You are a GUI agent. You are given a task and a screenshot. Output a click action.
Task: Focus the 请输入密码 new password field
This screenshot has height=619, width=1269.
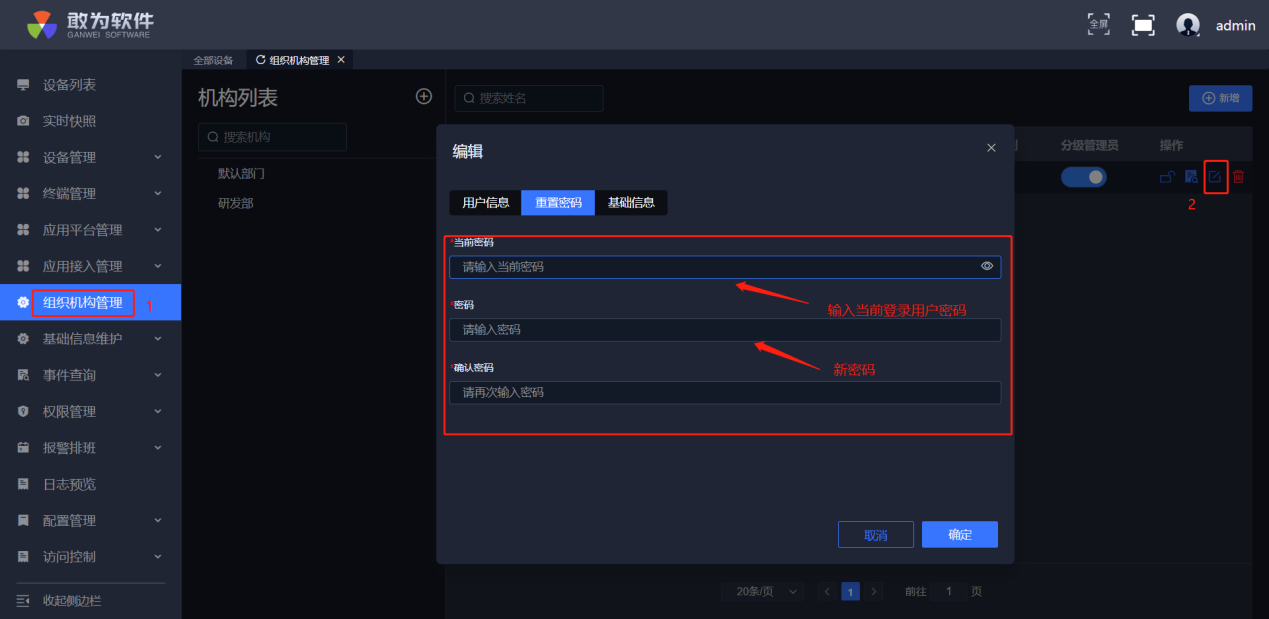[x=725, y=330]
